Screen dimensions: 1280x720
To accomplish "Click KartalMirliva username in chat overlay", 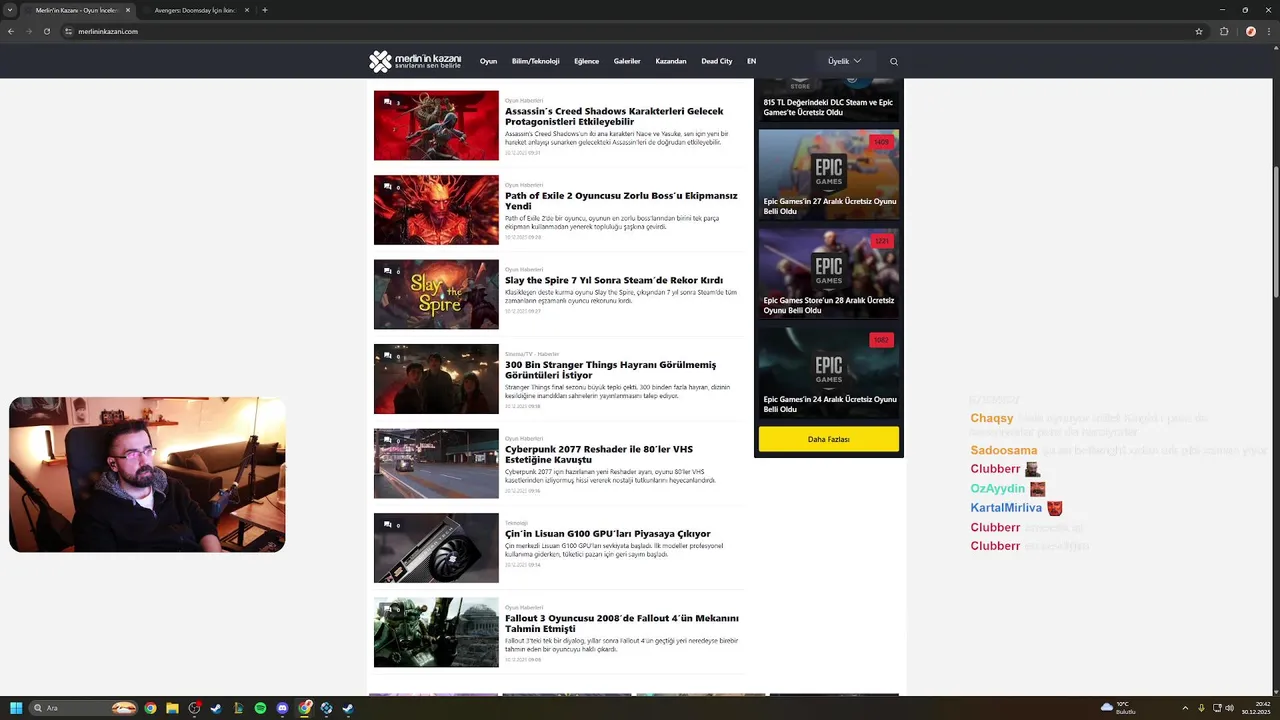I will (x=1006, y=508).
